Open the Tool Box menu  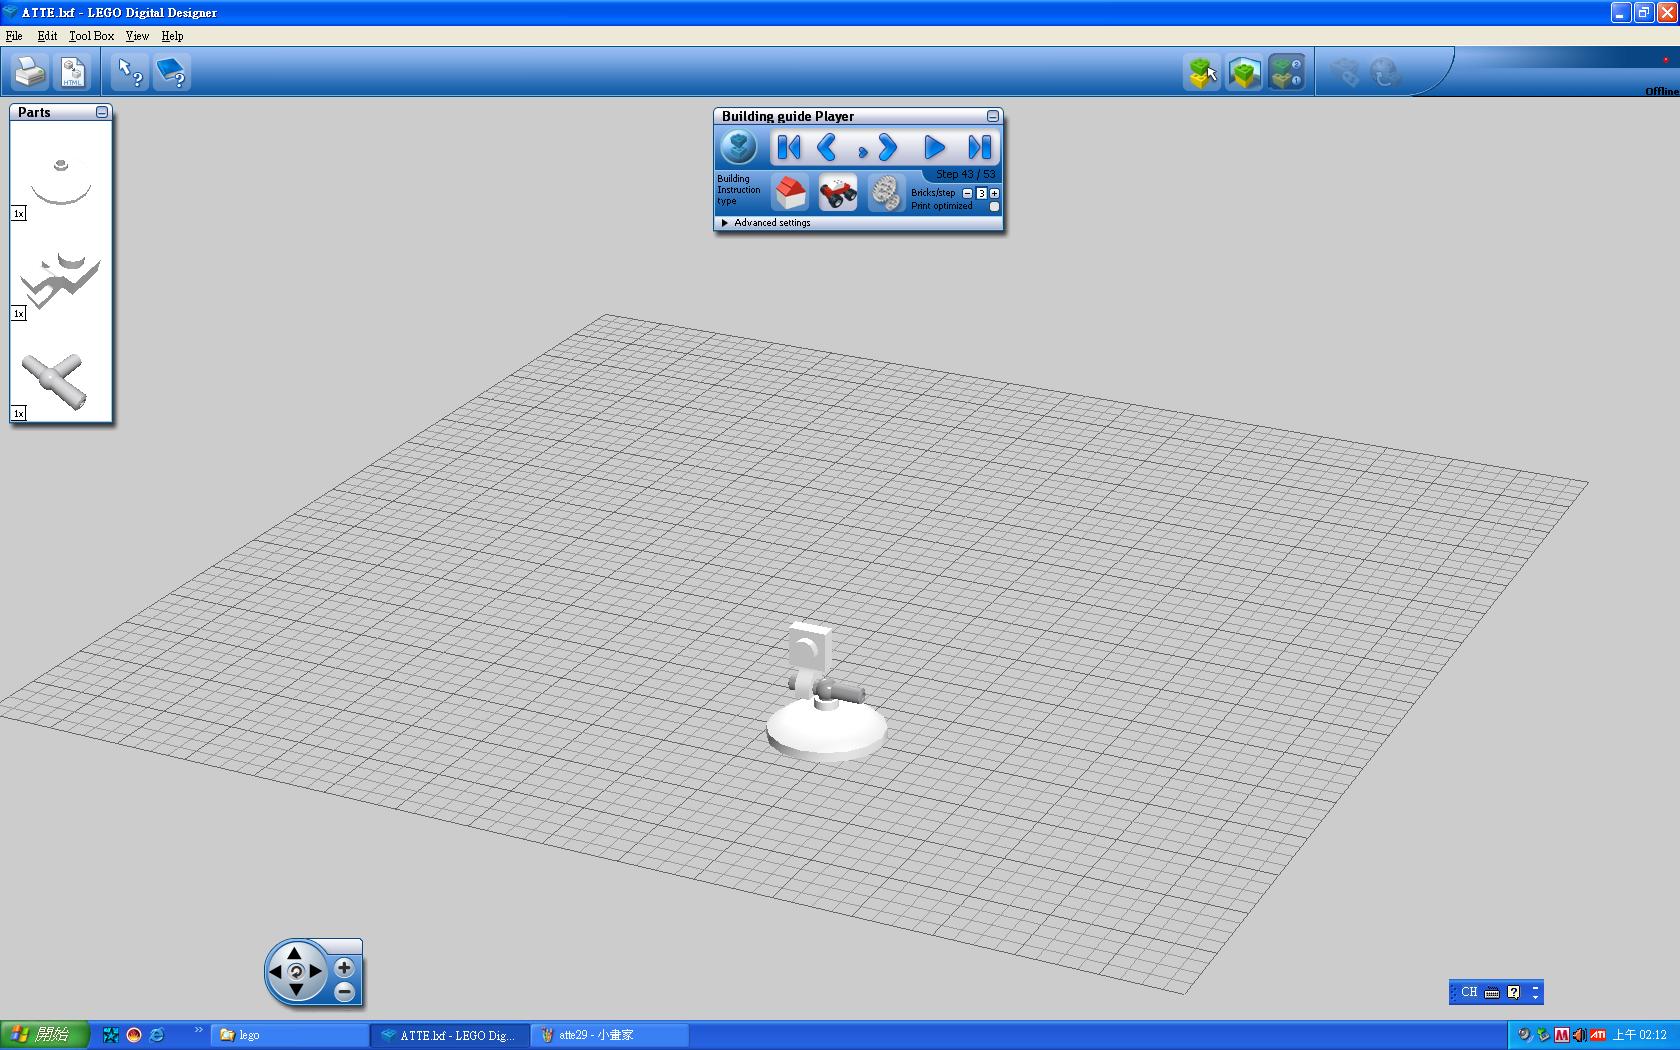92,36
